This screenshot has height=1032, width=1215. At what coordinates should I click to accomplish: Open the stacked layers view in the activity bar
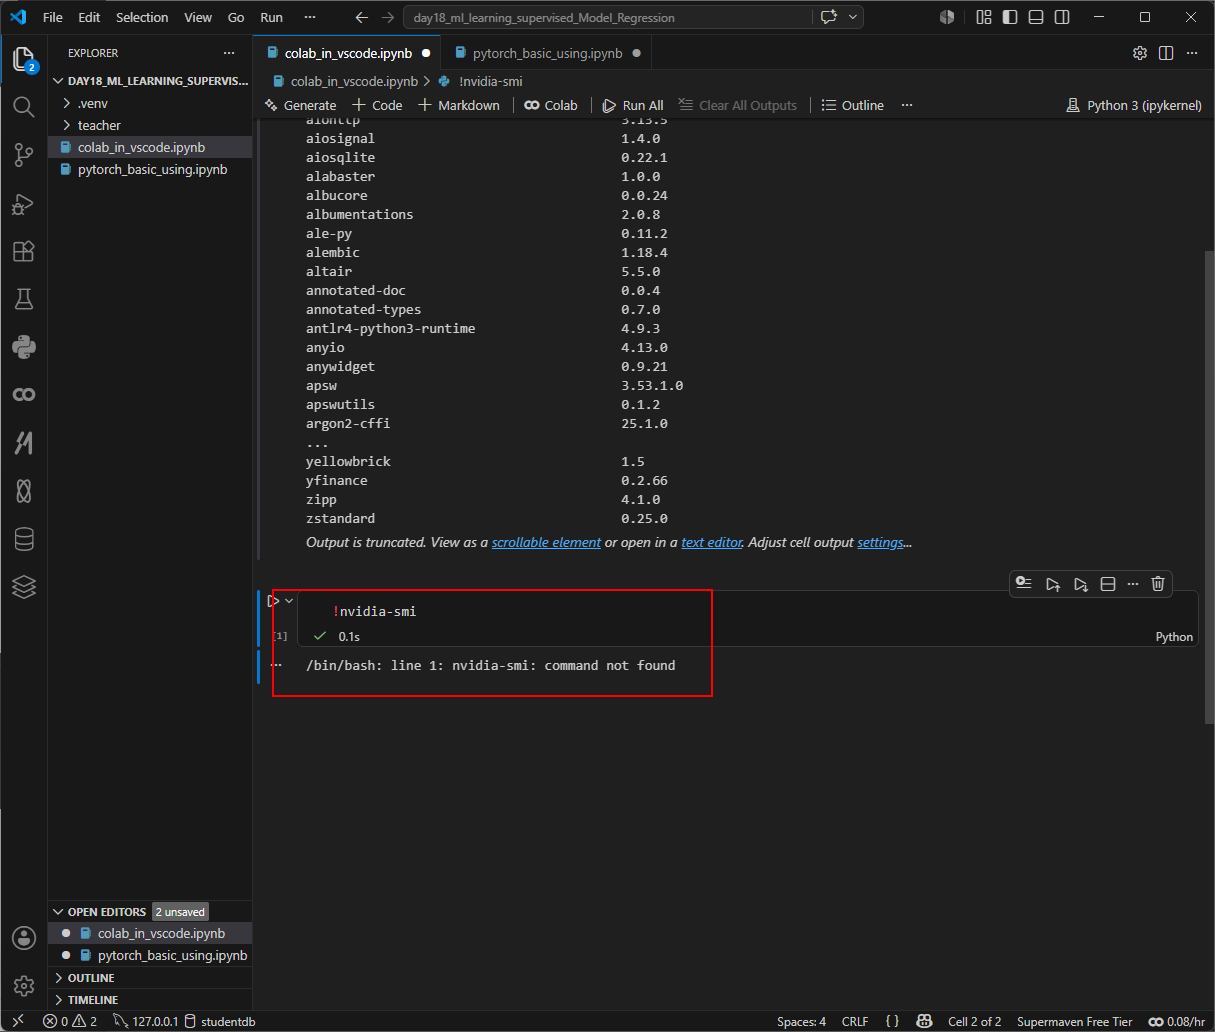[24, 587]
